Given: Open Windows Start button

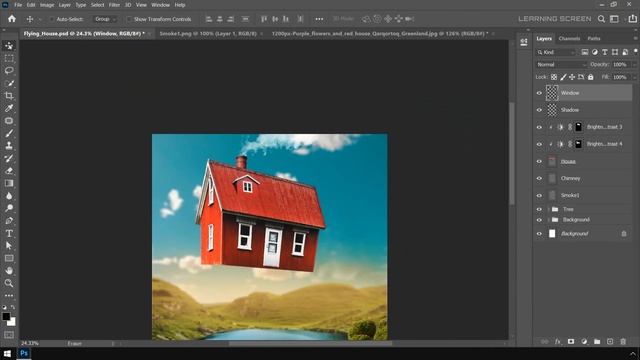Looking at the screenshot, I should coord(7,353).
